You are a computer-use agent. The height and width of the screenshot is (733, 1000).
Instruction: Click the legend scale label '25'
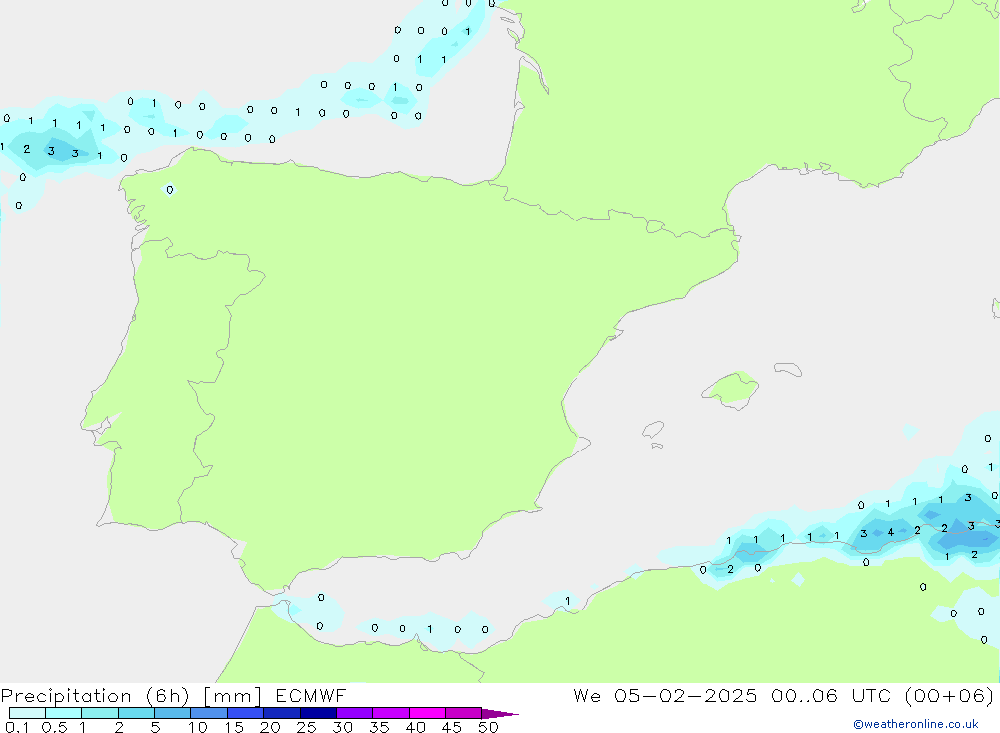307,727
